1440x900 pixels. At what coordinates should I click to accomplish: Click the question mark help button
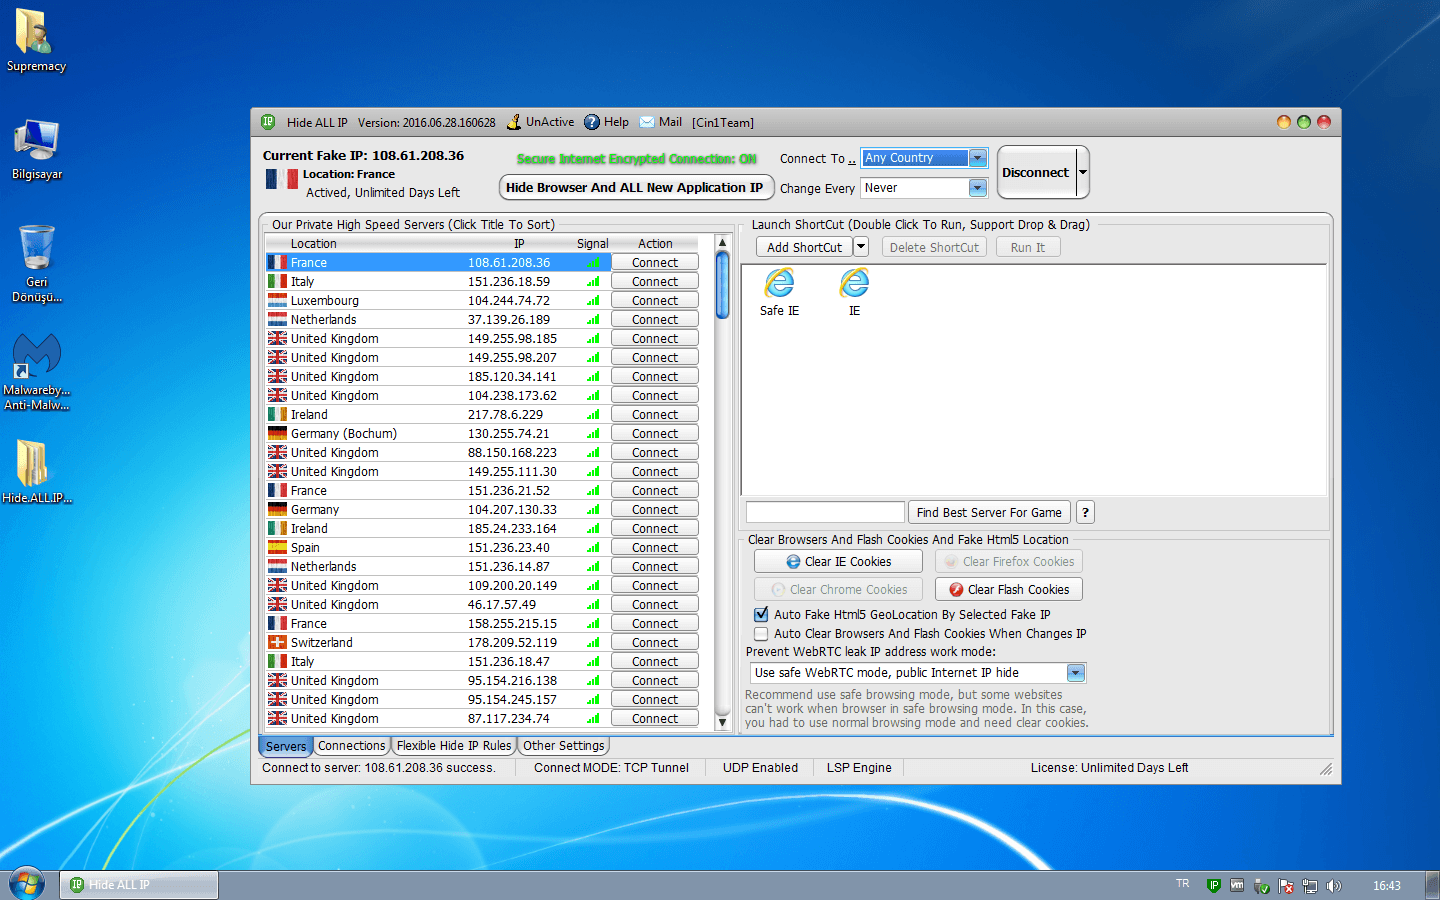coord(1085,512)
